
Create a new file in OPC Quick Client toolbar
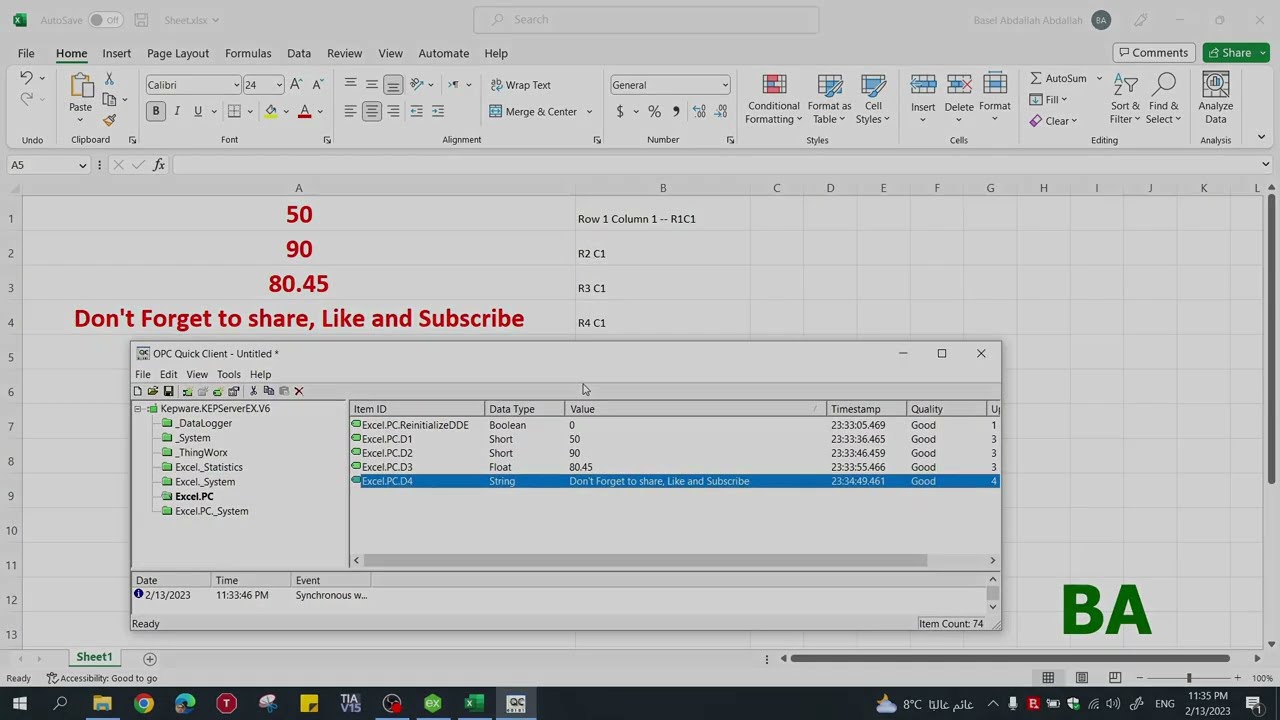pos(137,391)
